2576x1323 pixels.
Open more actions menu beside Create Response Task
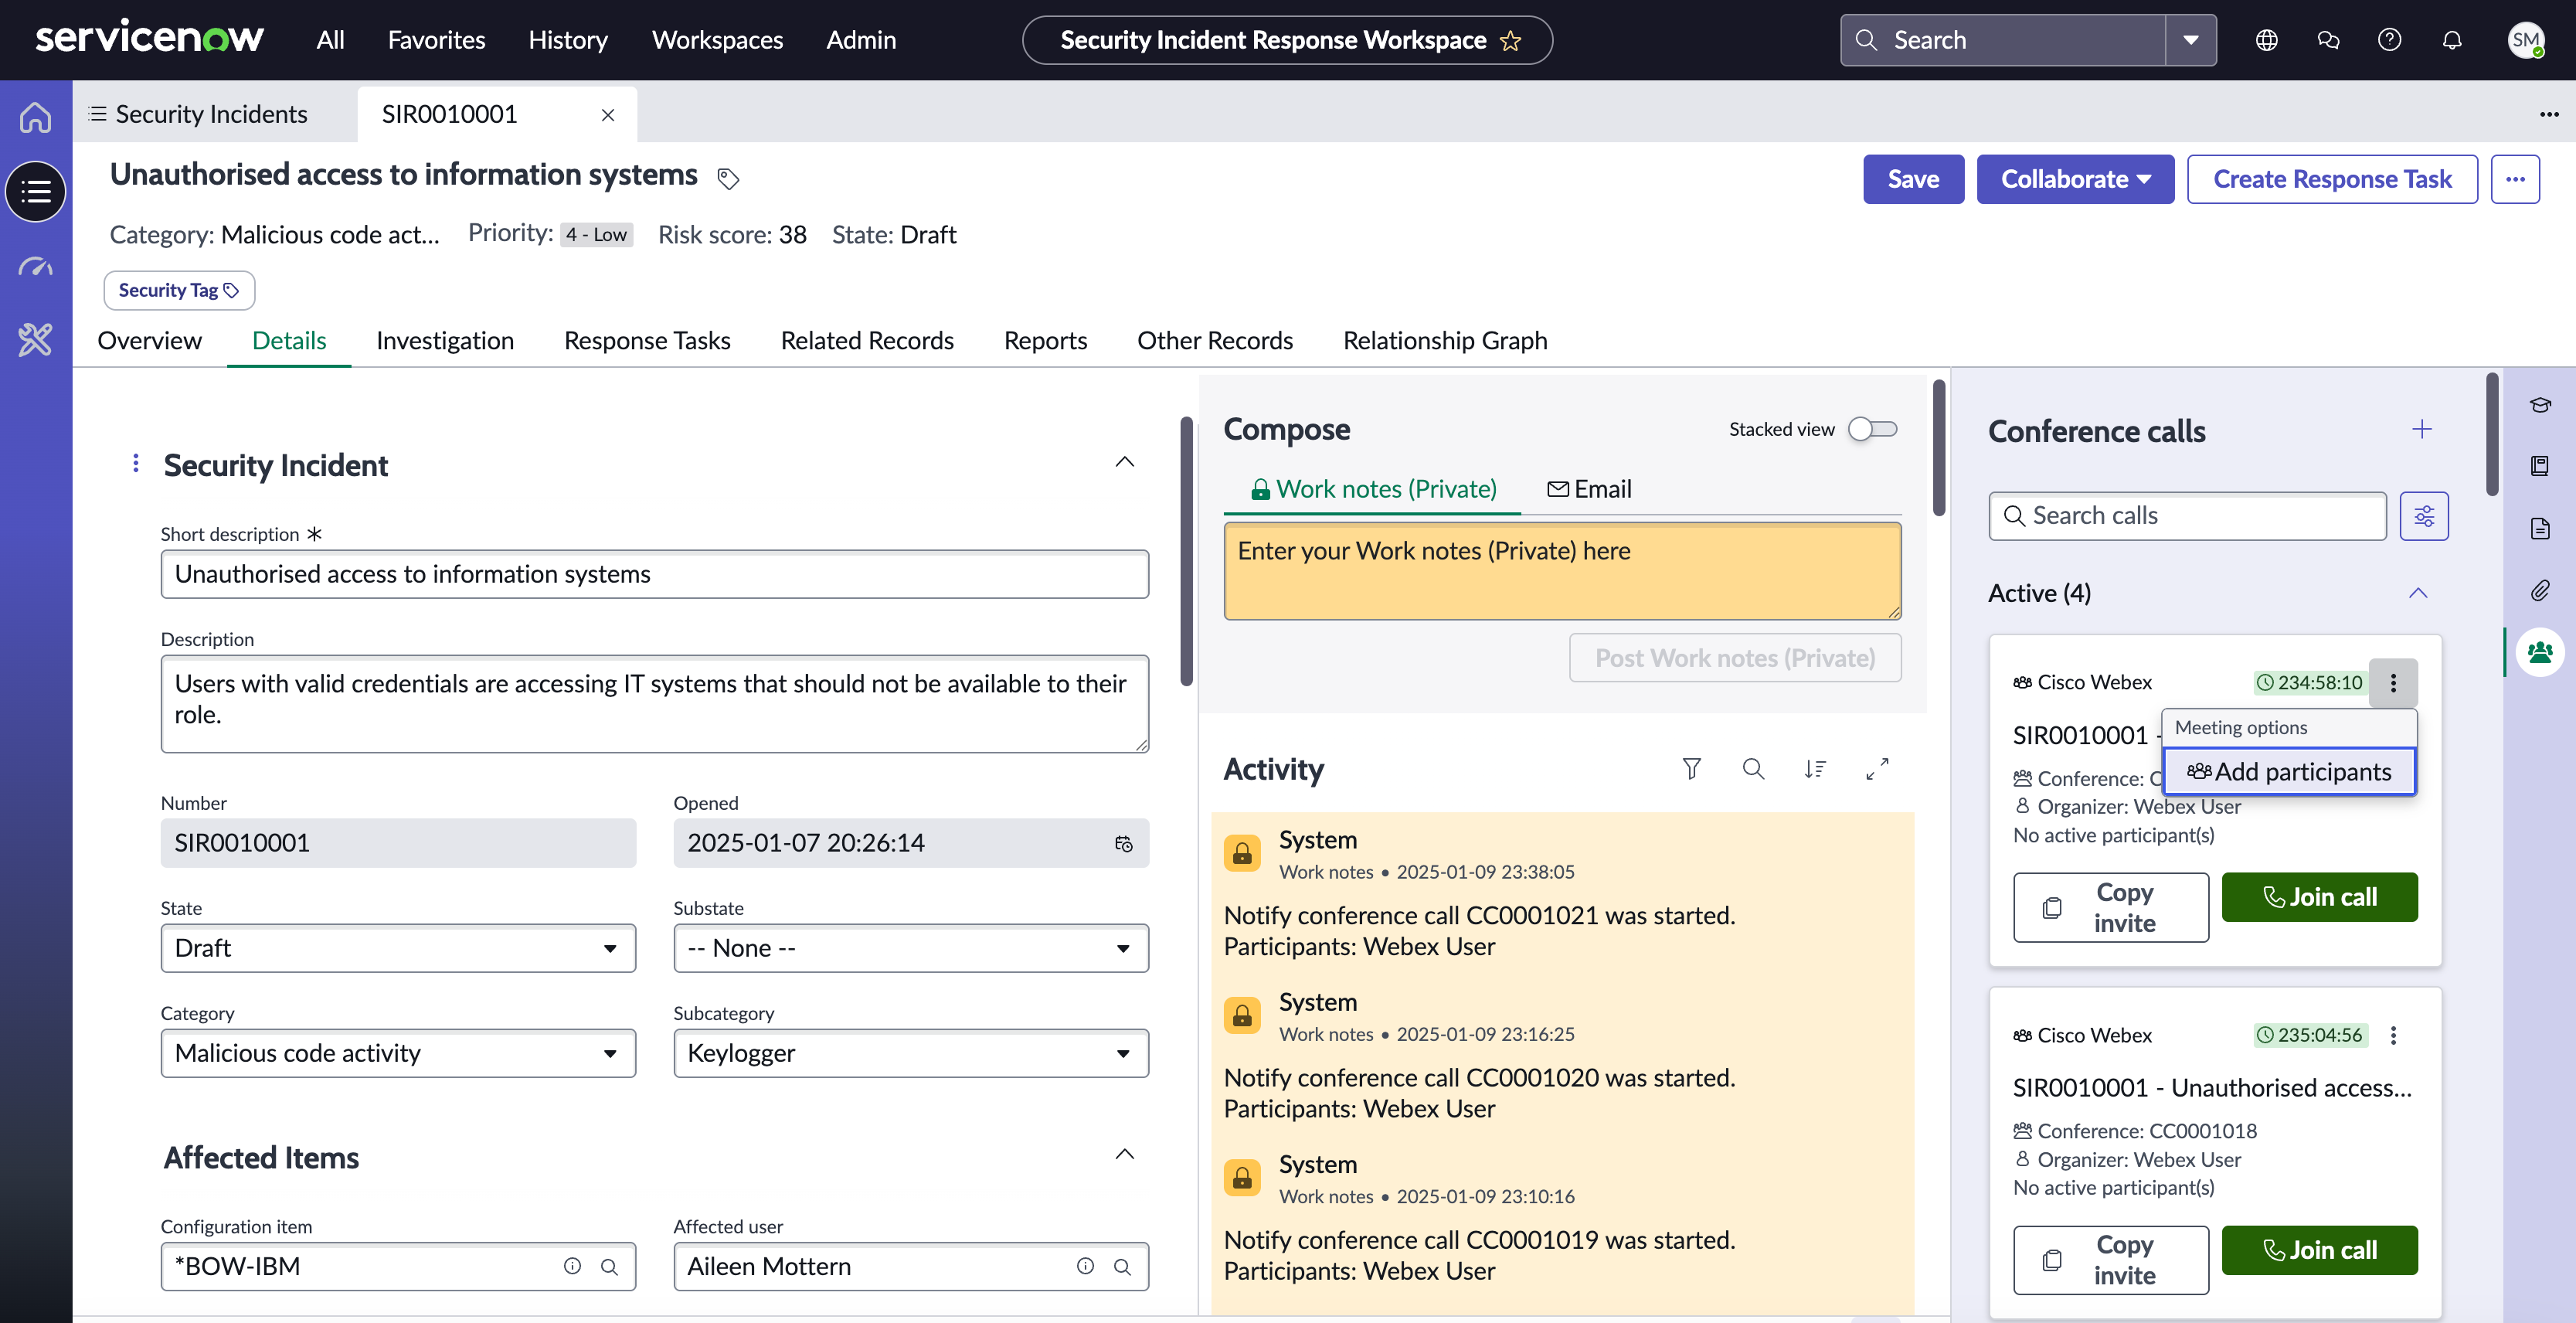click(x=2515, y=179)
